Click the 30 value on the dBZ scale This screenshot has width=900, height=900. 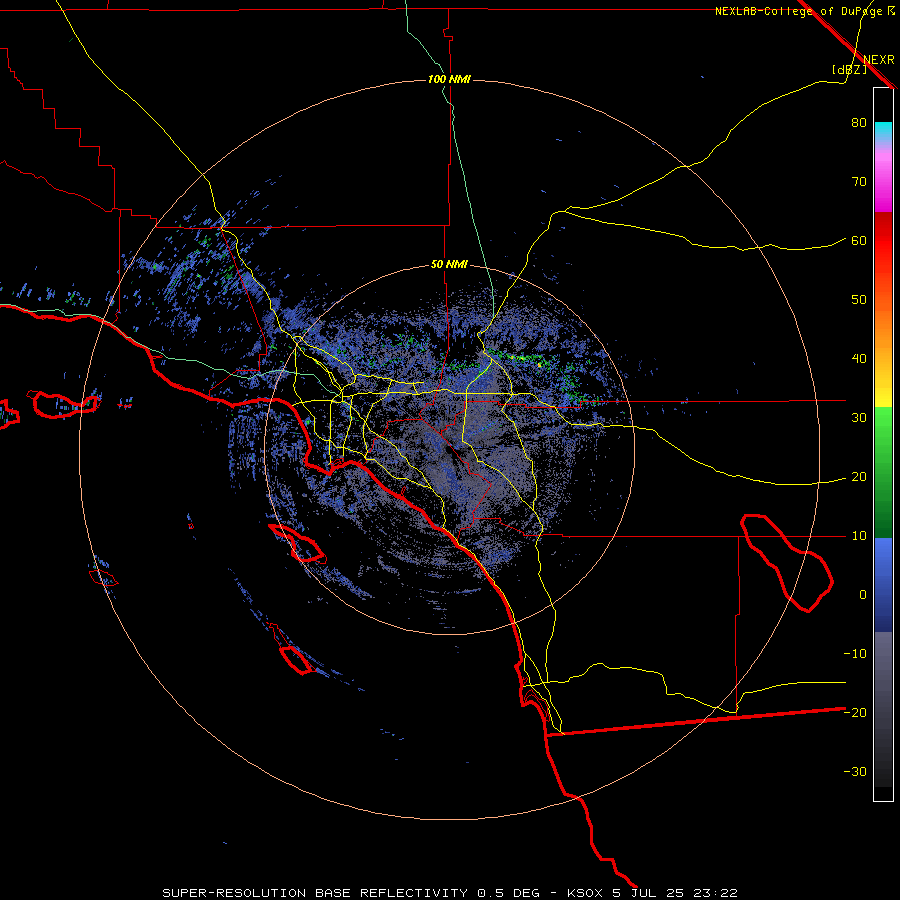click(859, 418)
